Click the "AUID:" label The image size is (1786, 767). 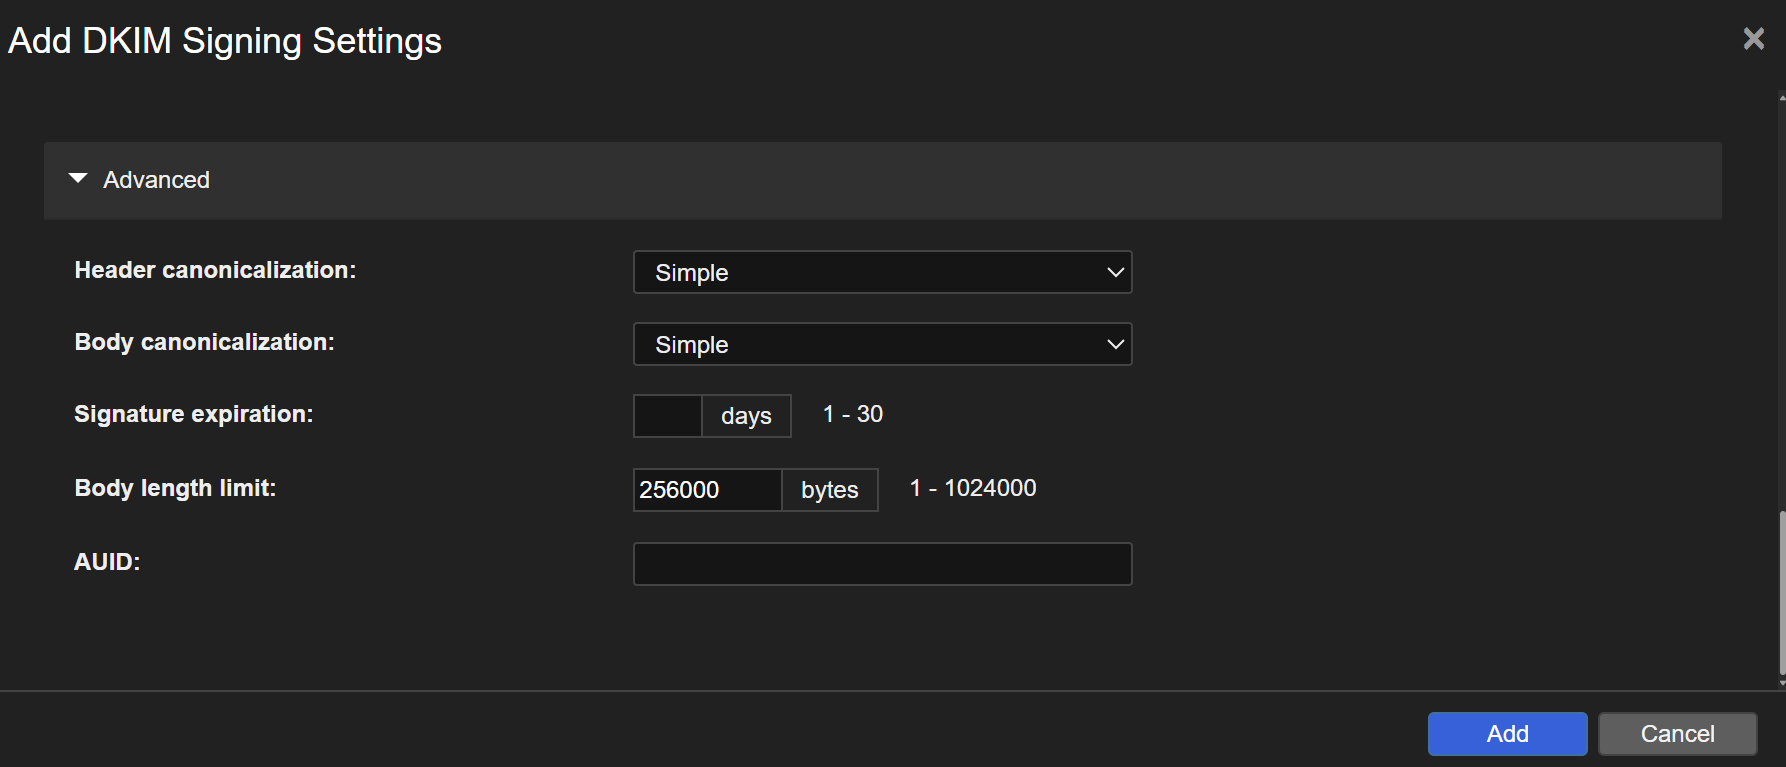107,562
